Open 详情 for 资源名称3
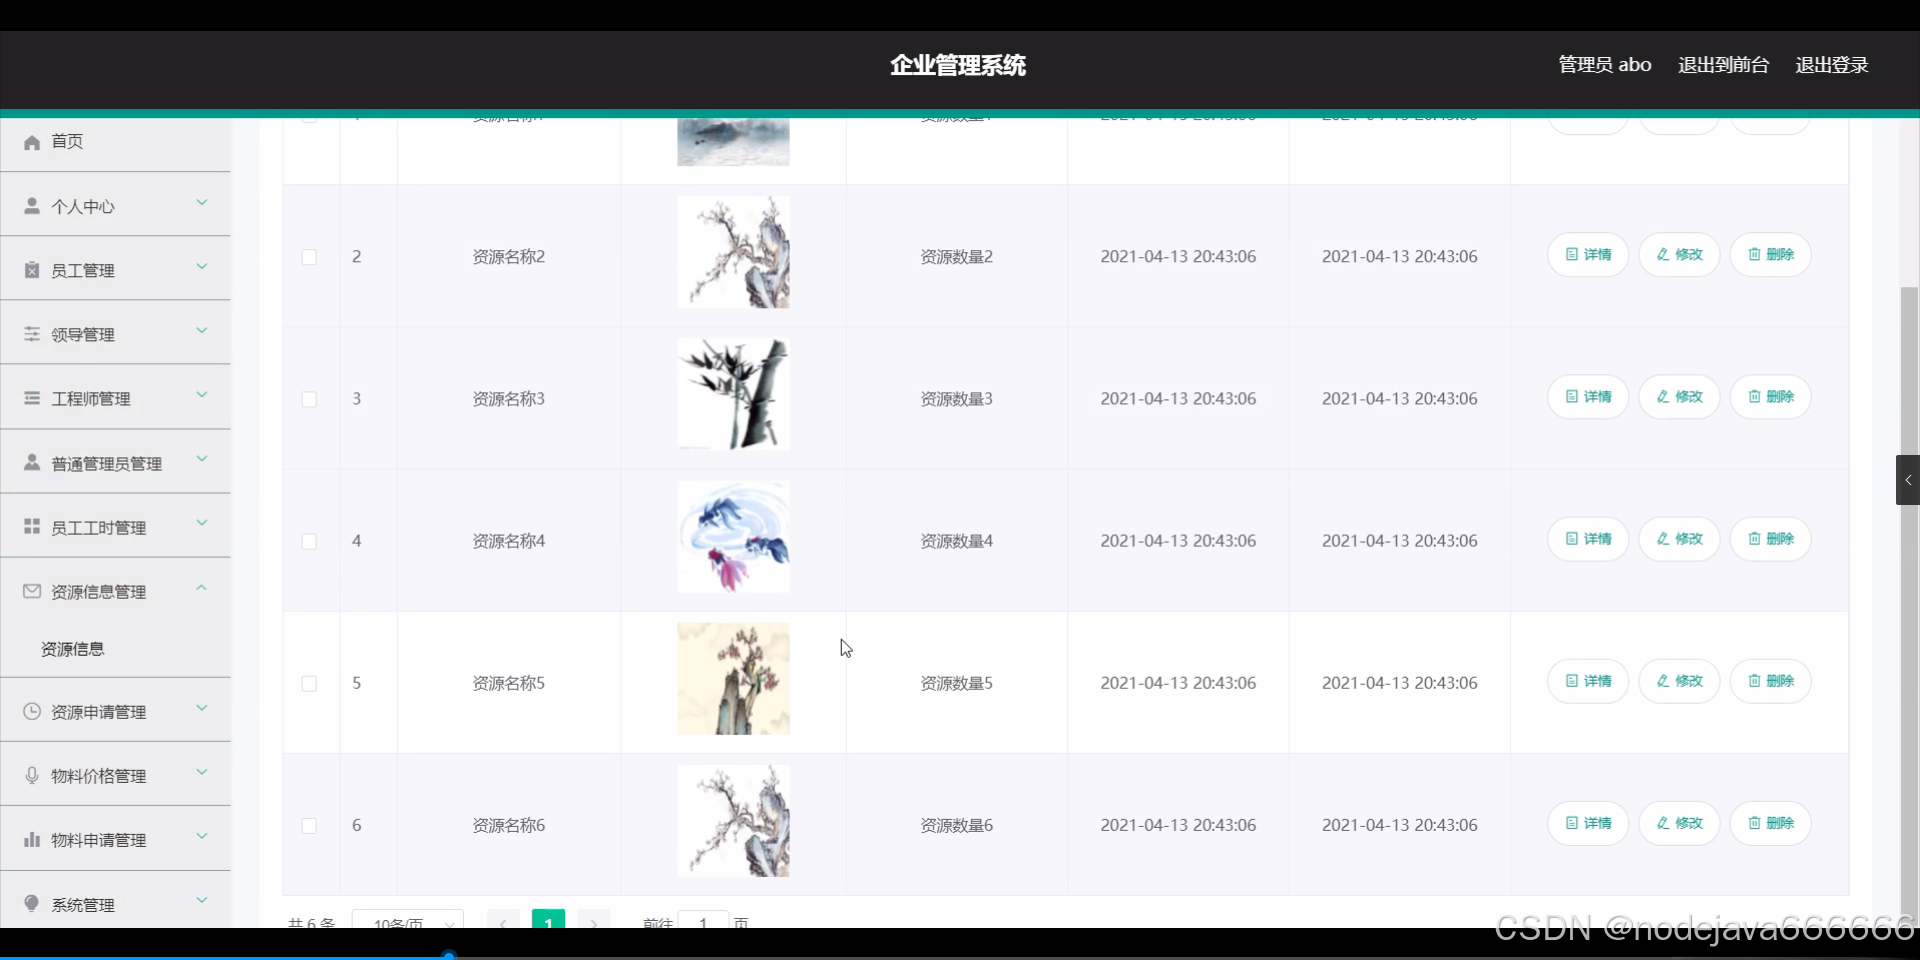The width and height of the screenshot is (1920, 960). pyautogui.click(x=1588, y=397)
